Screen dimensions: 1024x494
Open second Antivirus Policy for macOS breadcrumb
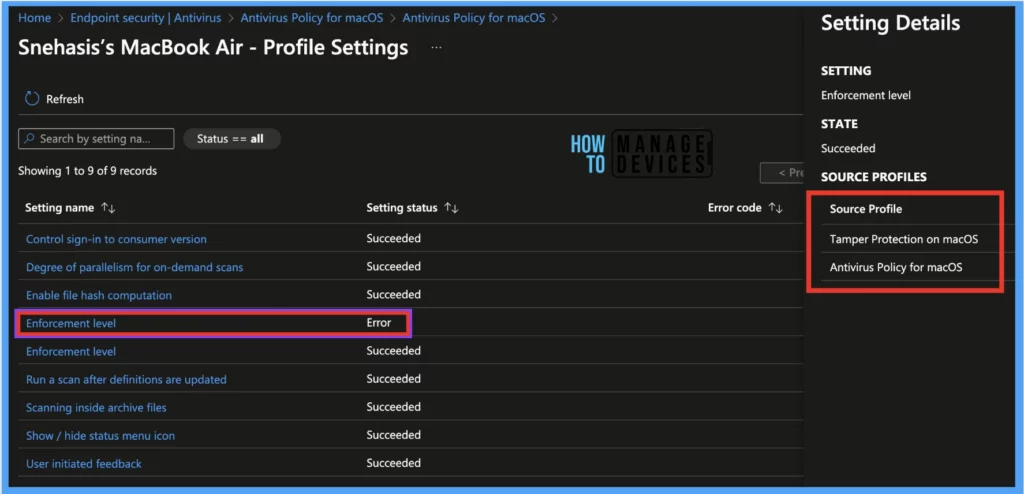point(473,18)
